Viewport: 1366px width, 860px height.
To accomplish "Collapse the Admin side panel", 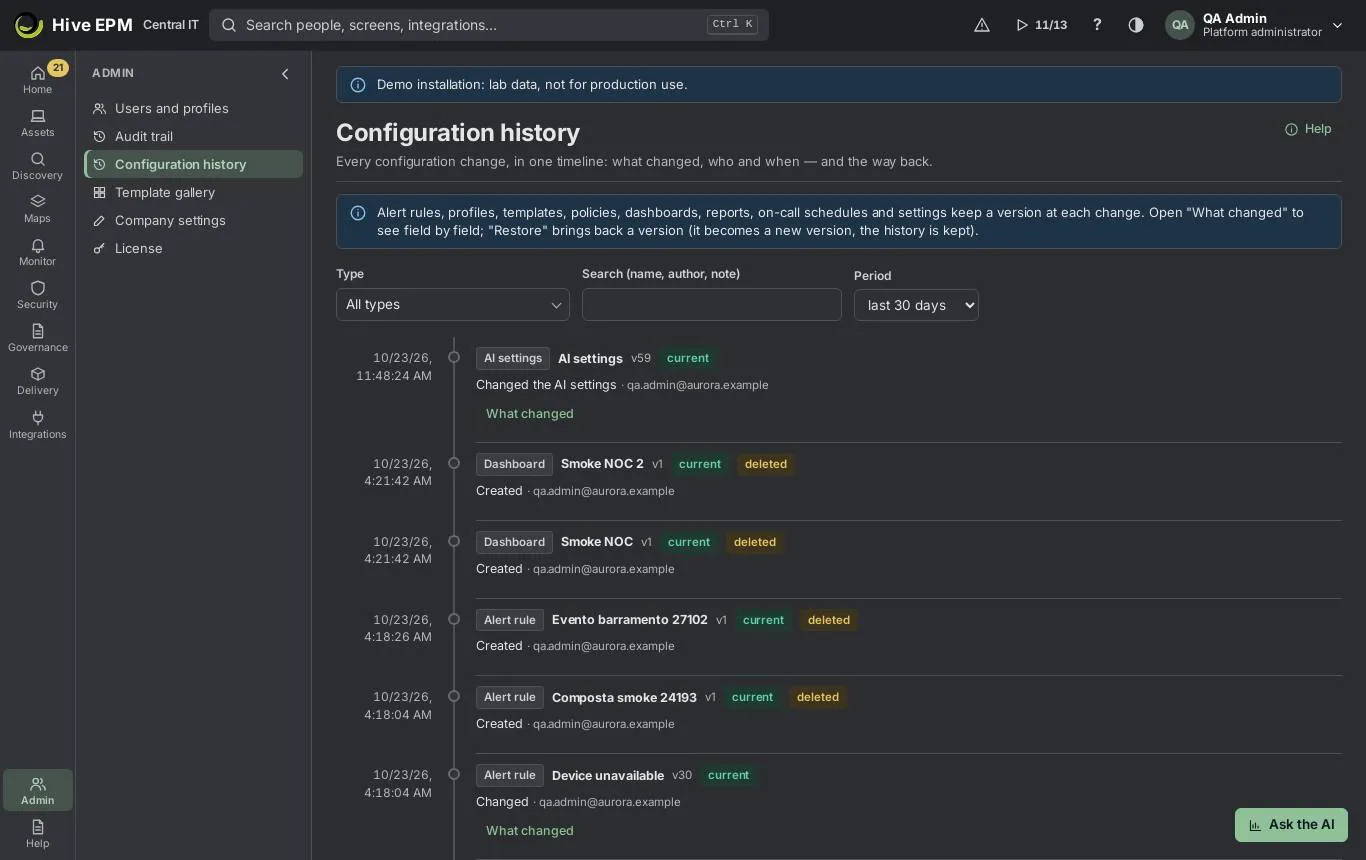I will tap(285, 74).
